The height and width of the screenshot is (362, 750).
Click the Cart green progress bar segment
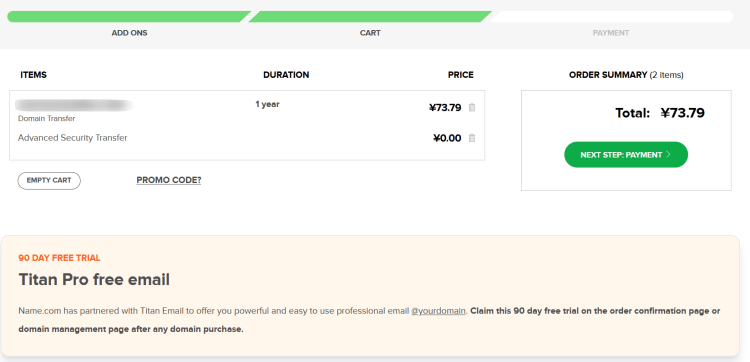point(370,17)
